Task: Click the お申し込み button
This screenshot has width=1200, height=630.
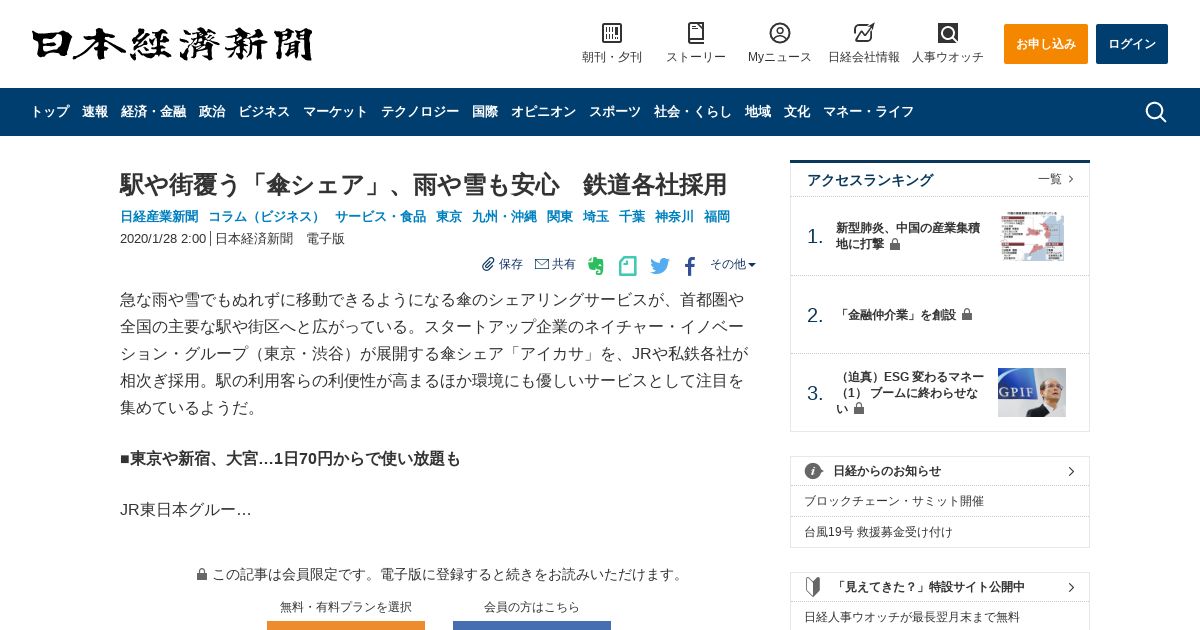Action: (1046, 44)
